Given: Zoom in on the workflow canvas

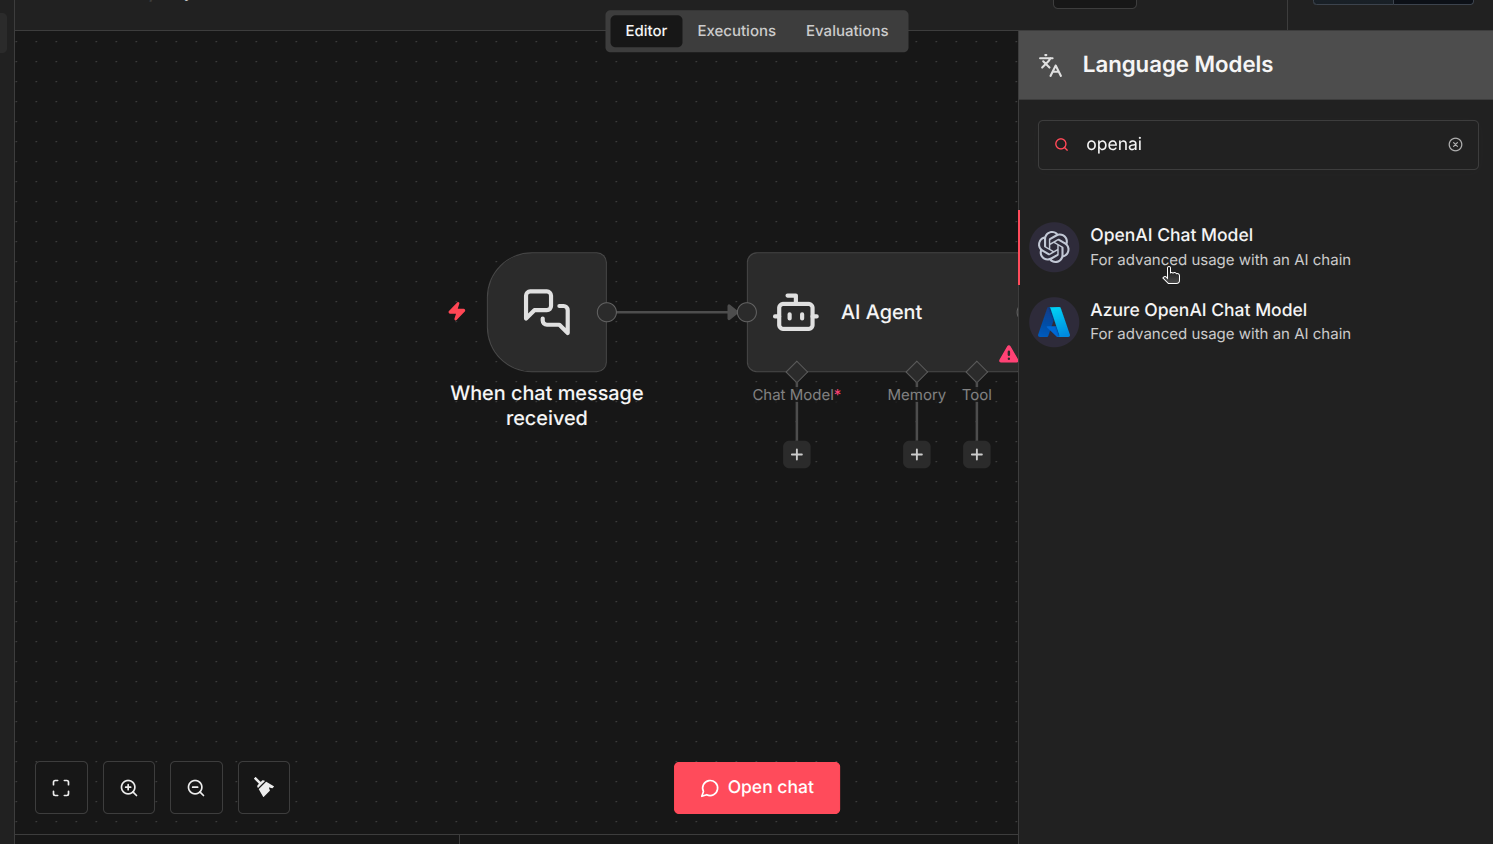Looking at the screenshot, I should (x=129, y=788).
